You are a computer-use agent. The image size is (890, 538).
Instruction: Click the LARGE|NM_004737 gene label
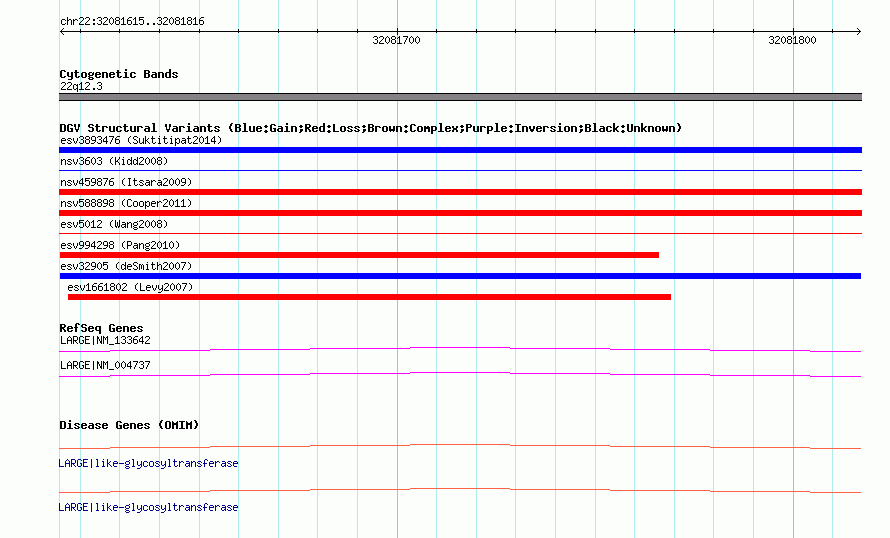coord(105,365)
